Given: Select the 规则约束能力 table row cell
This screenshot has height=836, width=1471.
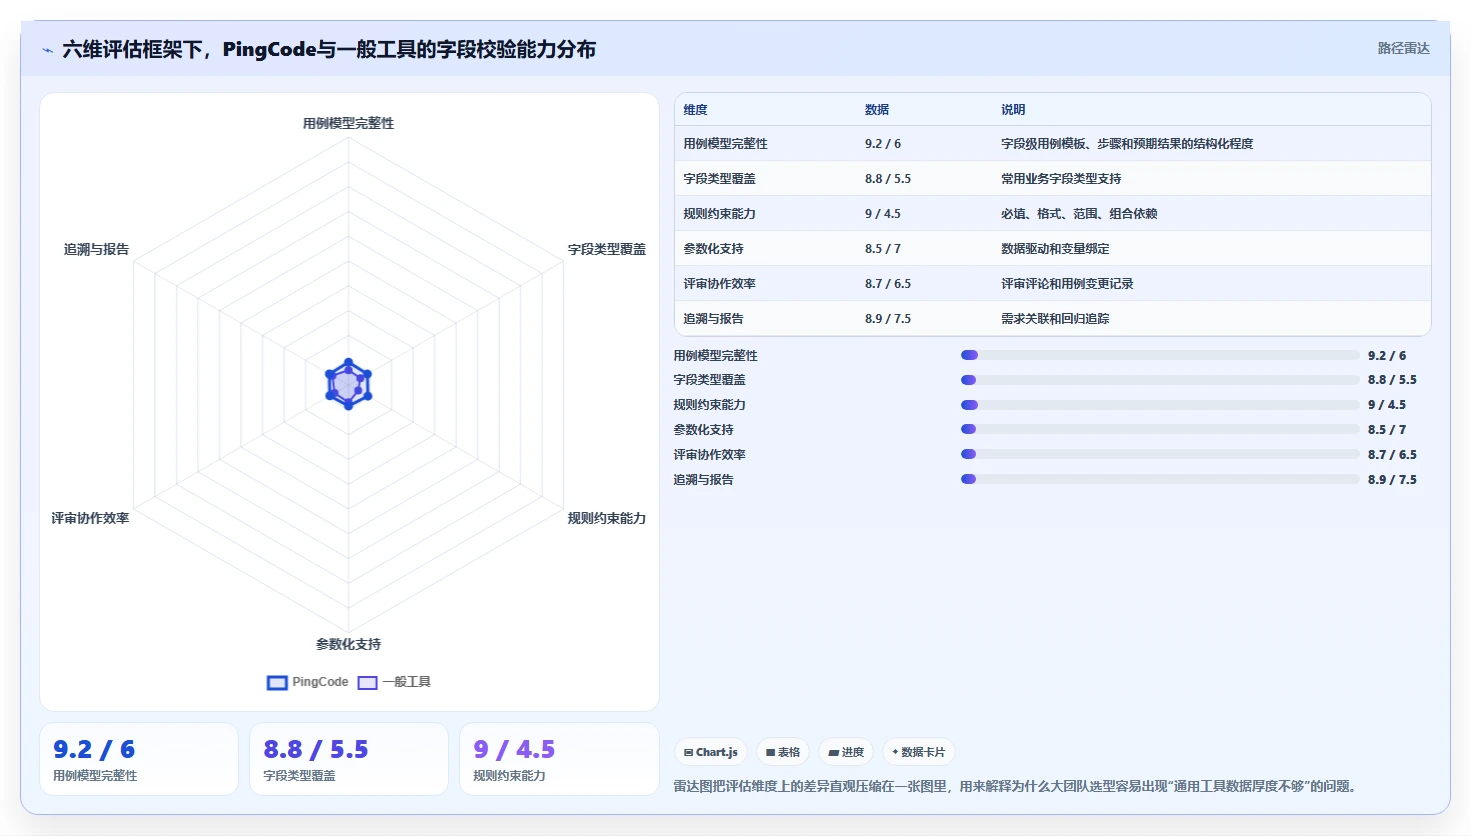Looking at the screenshot, I should click(x=720, y=214).
